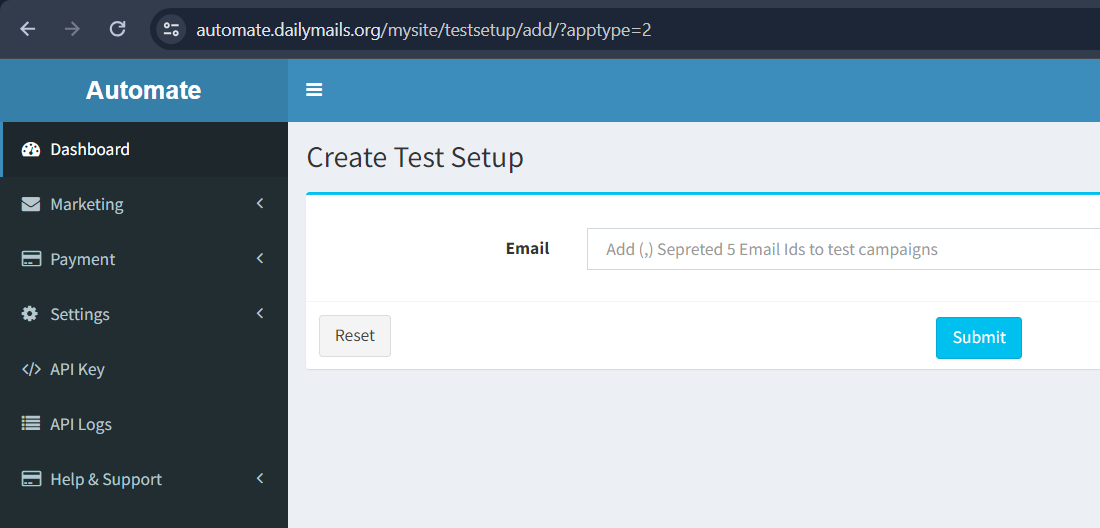Go back using the browser back arrow
Image resolution: width=1100 pixels, height=528 pixels.
[28, 29]
